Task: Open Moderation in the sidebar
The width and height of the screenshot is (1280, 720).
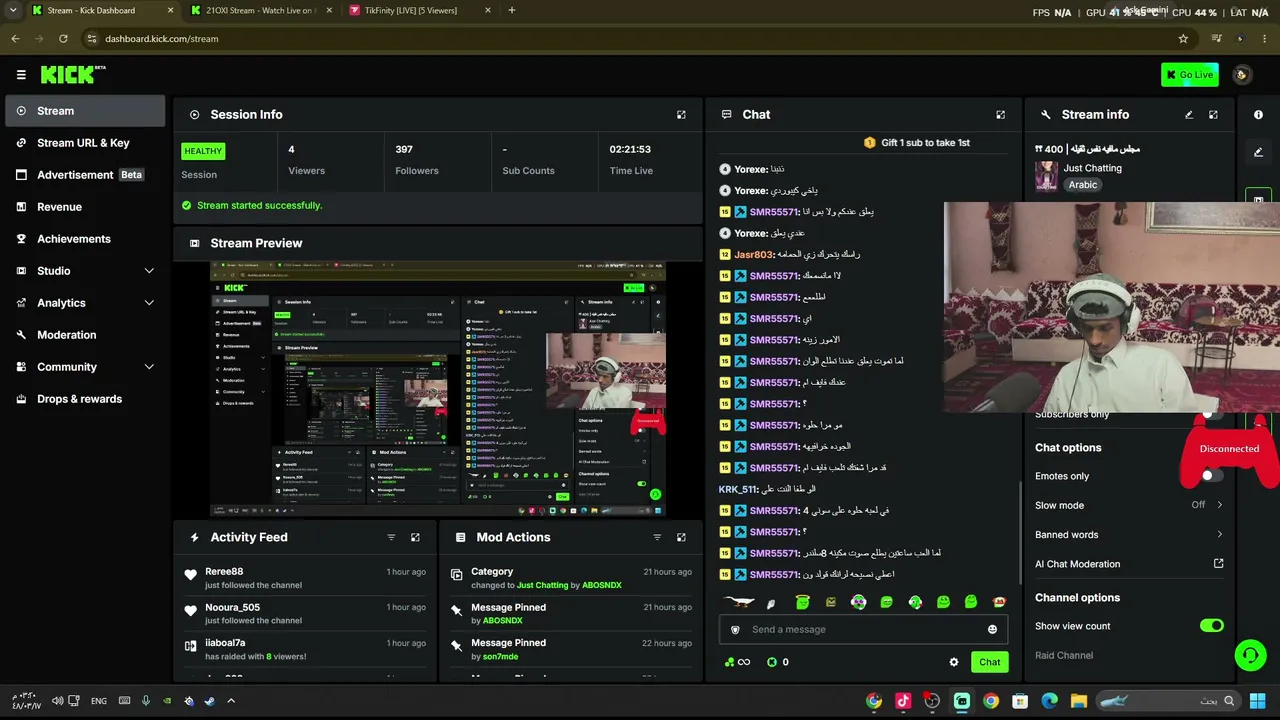Action: 85,335
